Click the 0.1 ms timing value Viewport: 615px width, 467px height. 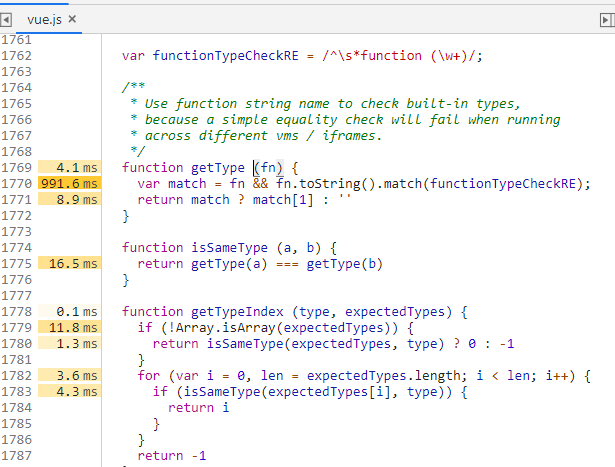click(x=69, y=312)
